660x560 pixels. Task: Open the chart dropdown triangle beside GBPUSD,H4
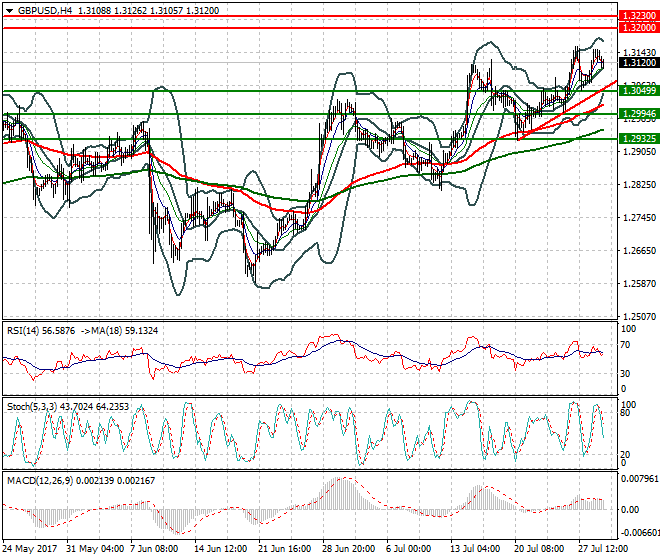[10, 11]
